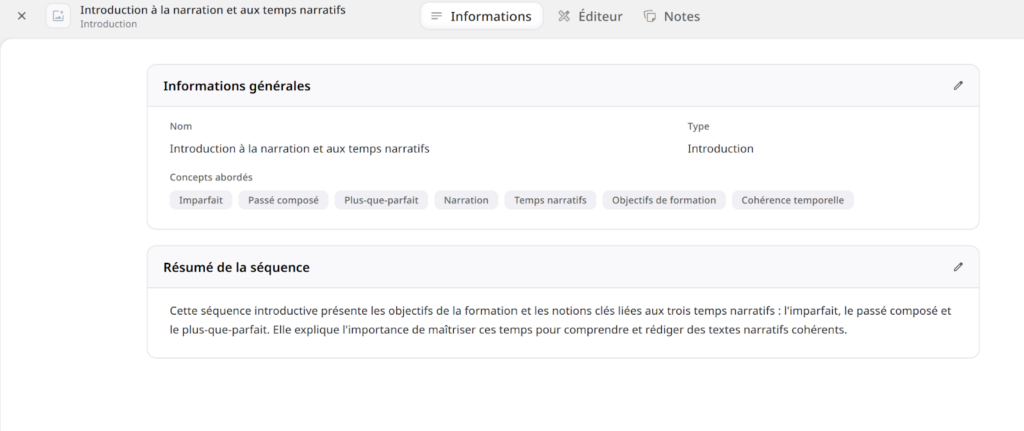Select the Imparfait concept tag

pyautogui.click(x=201, y=200)
